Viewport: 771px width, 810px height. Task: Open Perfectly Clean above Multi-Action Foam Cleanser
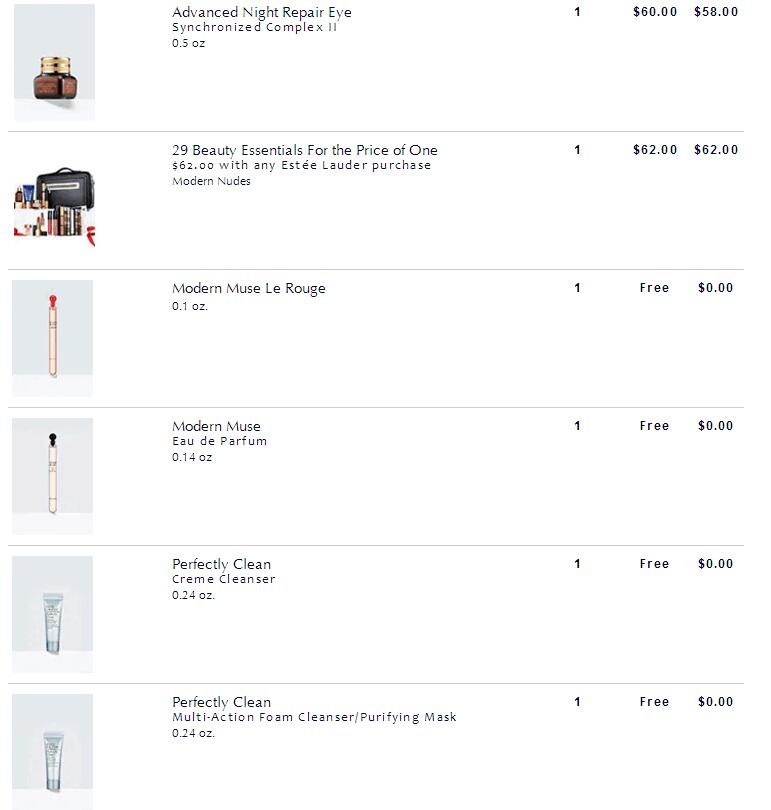222,702
